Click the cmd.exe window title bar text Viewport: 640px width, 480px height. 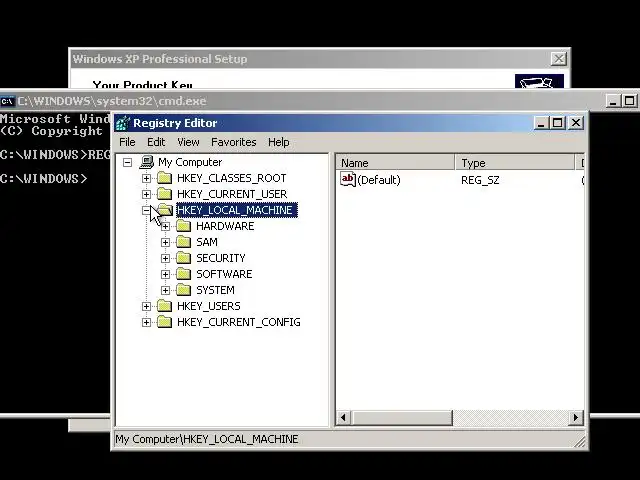click(112, 101)
